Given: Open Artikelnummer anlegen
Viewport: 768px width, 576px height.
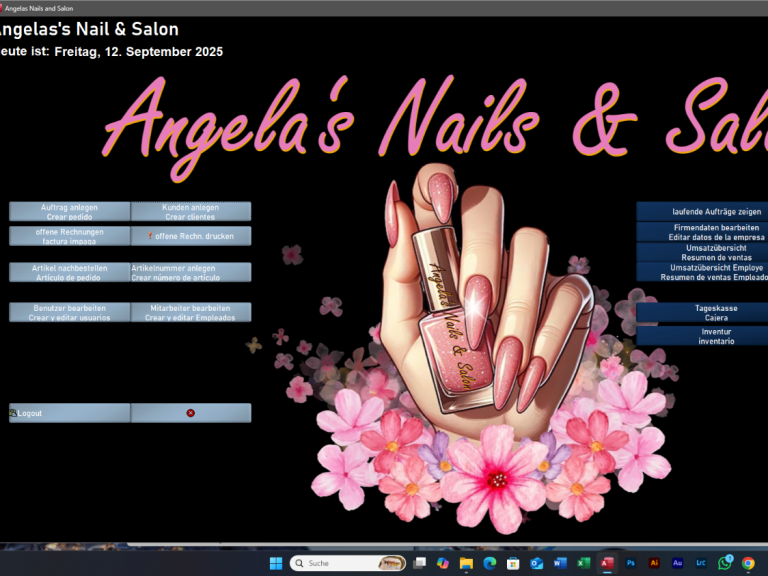Looking at the screenshot, I should 191,272.
